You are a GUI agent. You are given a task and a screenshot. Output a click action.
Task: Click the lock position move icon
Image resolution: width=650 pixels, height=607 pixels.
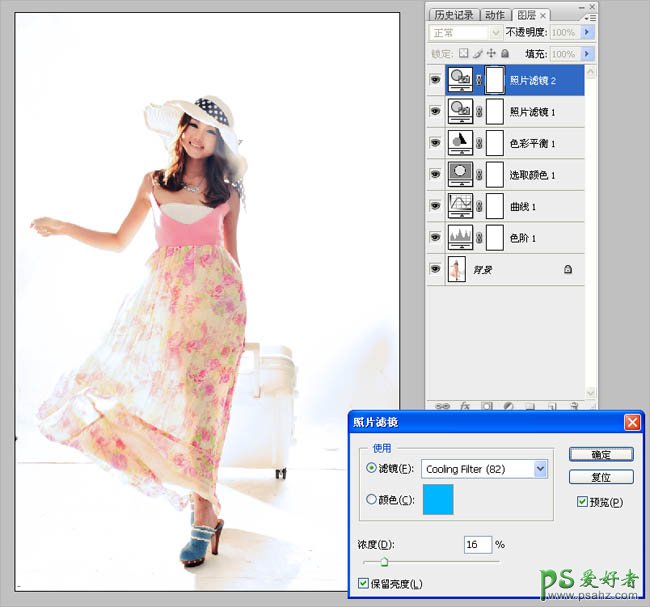pos(491,54)
